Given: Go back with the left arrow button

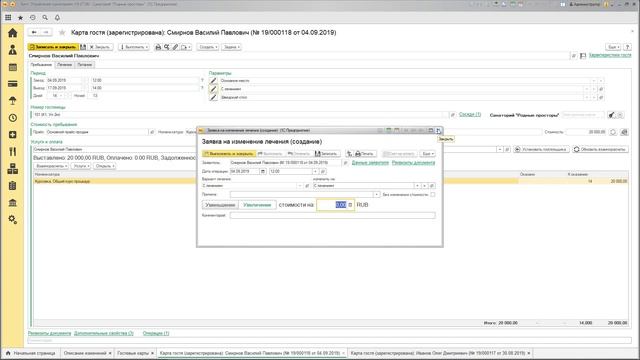Looking at the screenshot, I should tap(34, 32).
